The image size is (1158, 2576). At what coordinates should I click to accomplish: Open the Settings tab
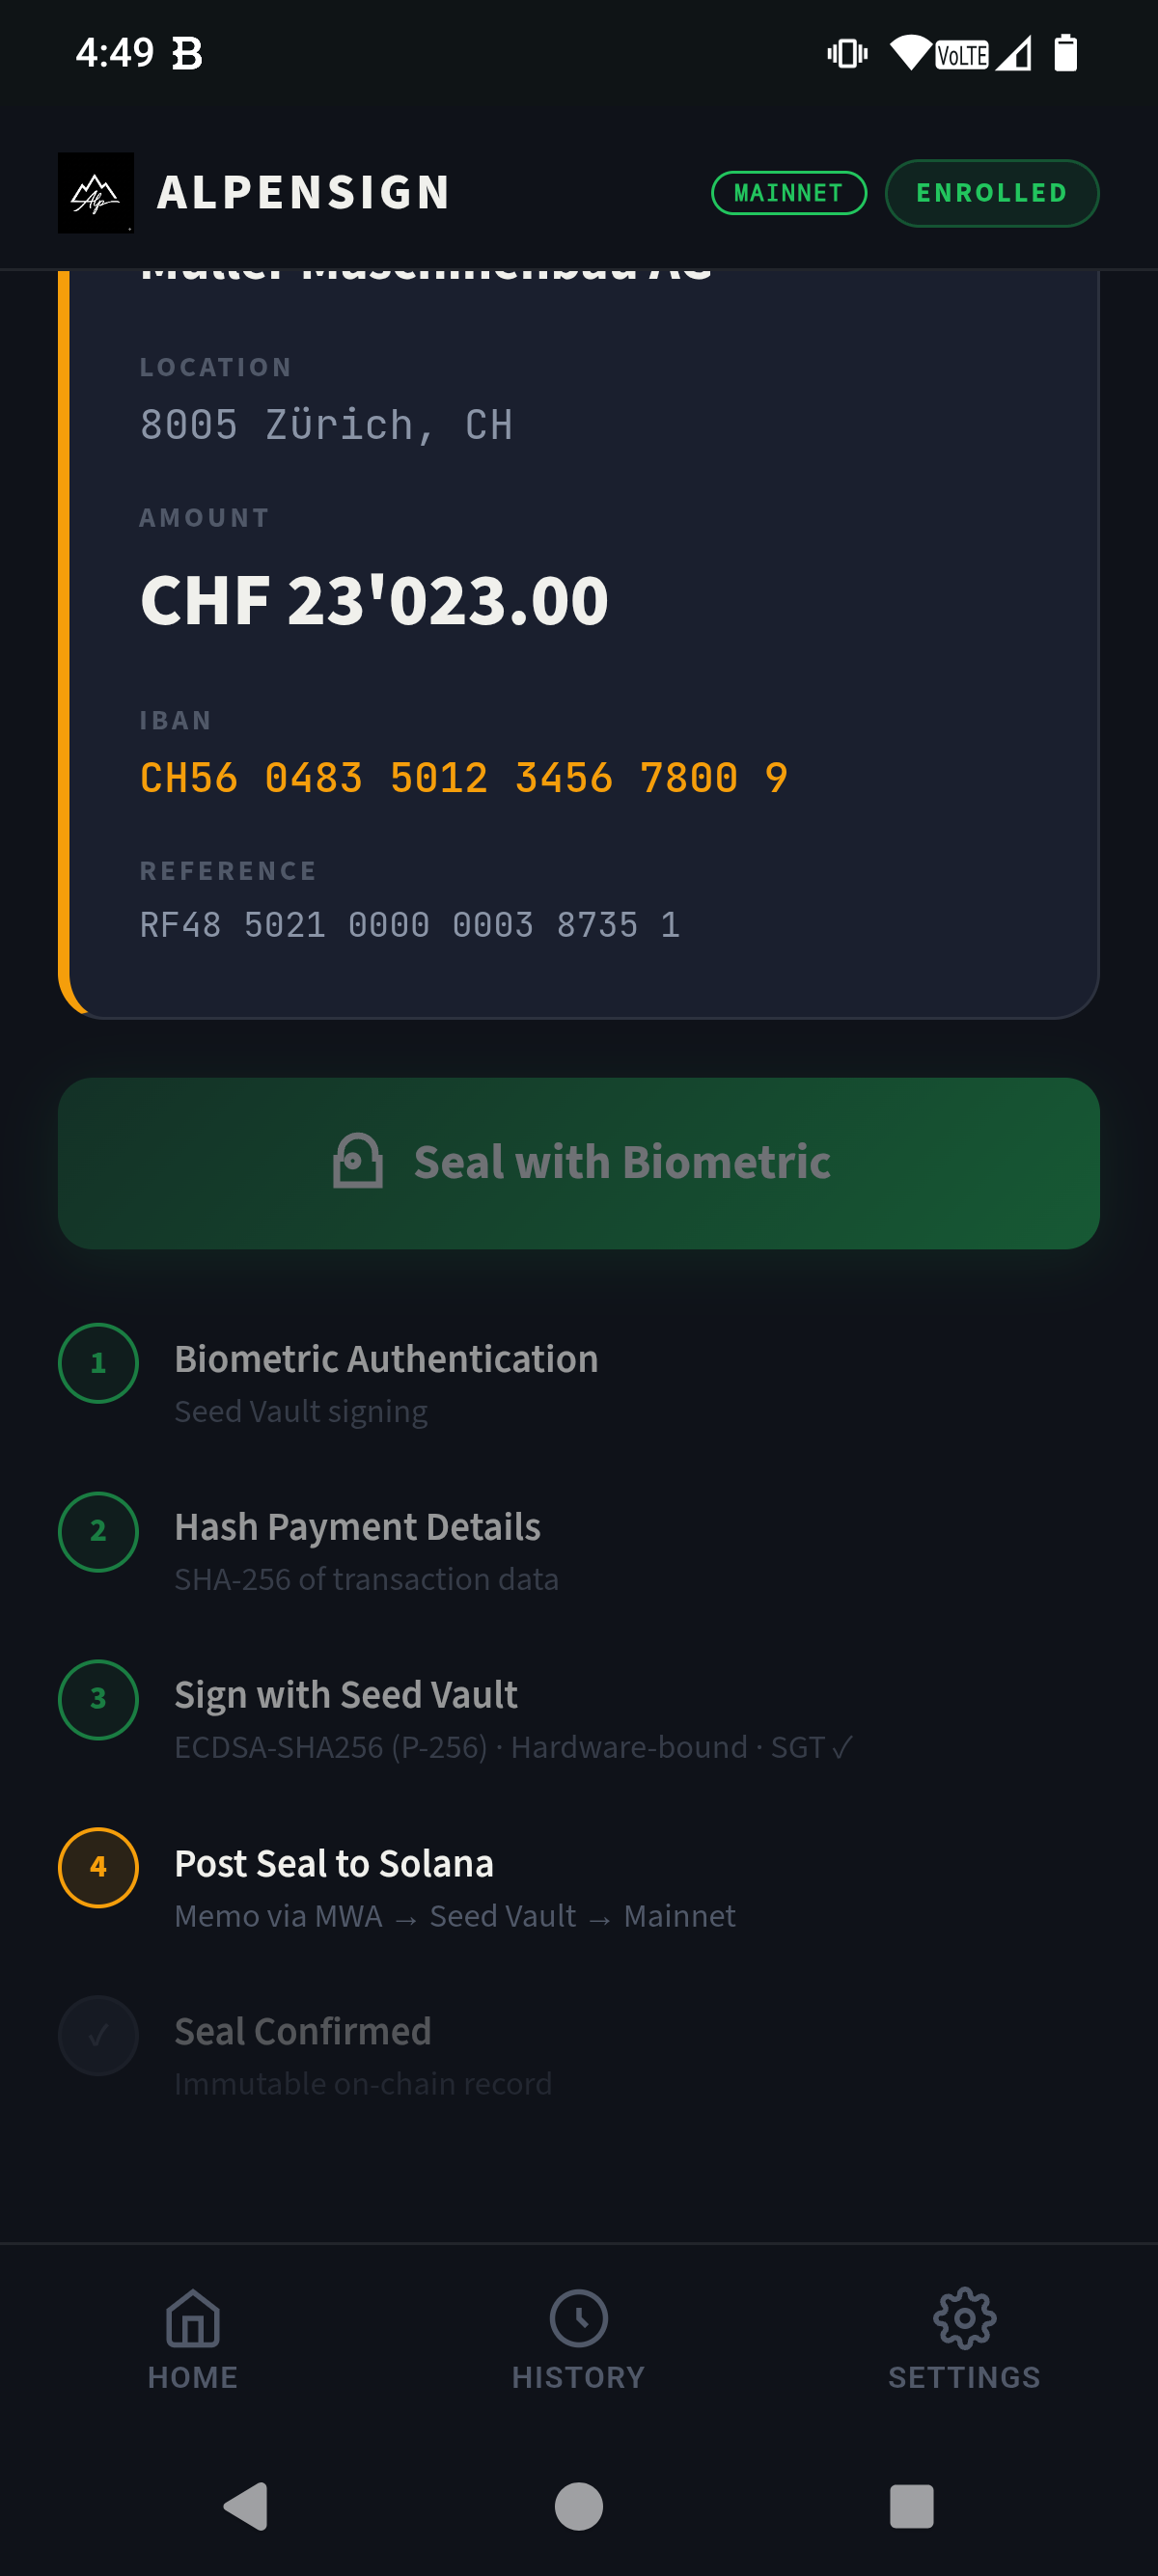(964, 2338)
